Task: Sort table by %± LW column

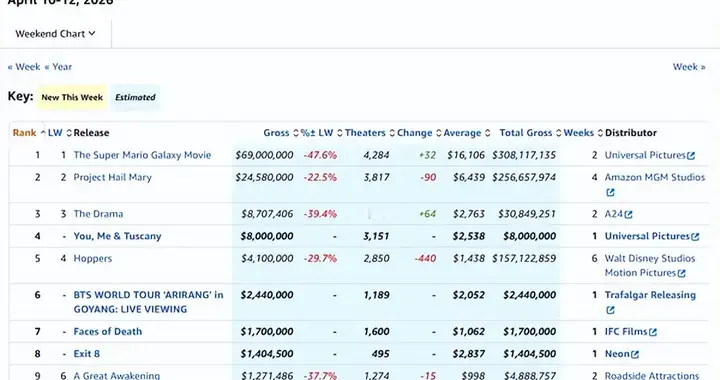Action: tap(321, 133)
